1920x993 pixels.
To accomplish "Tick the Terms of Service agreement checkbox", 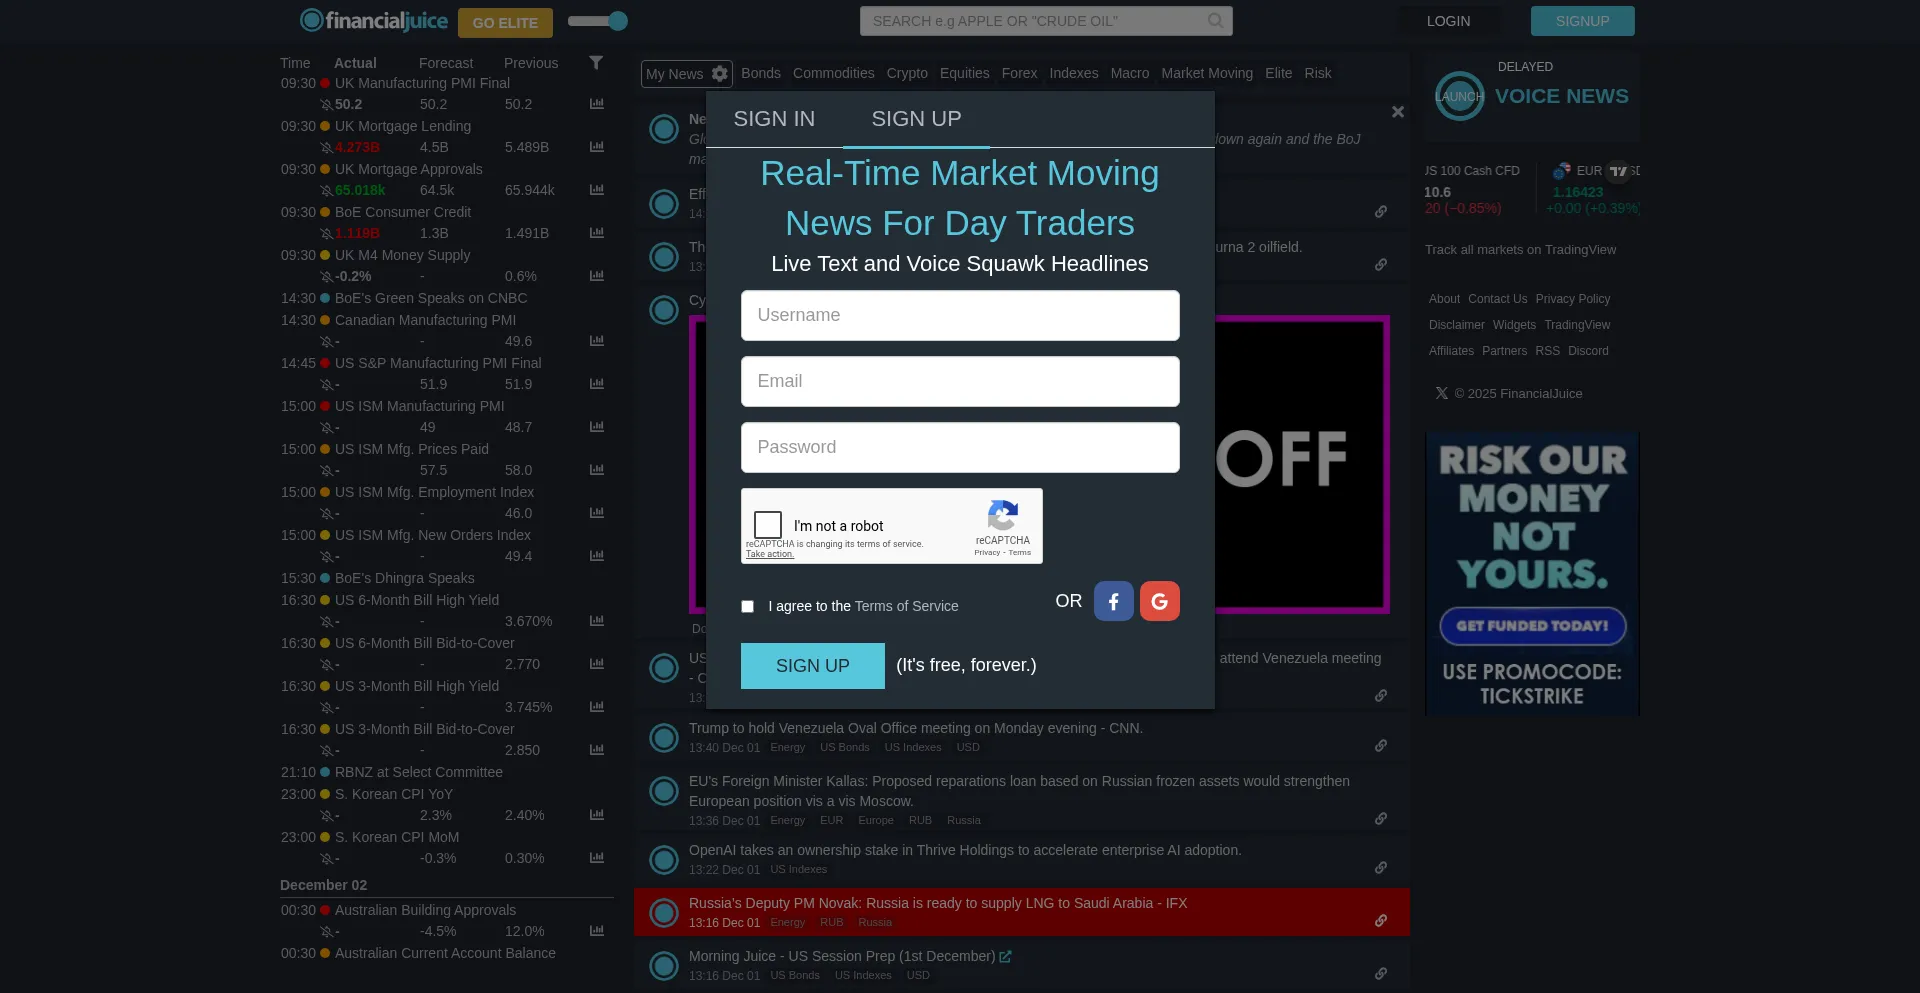I will tap(747, 606).
